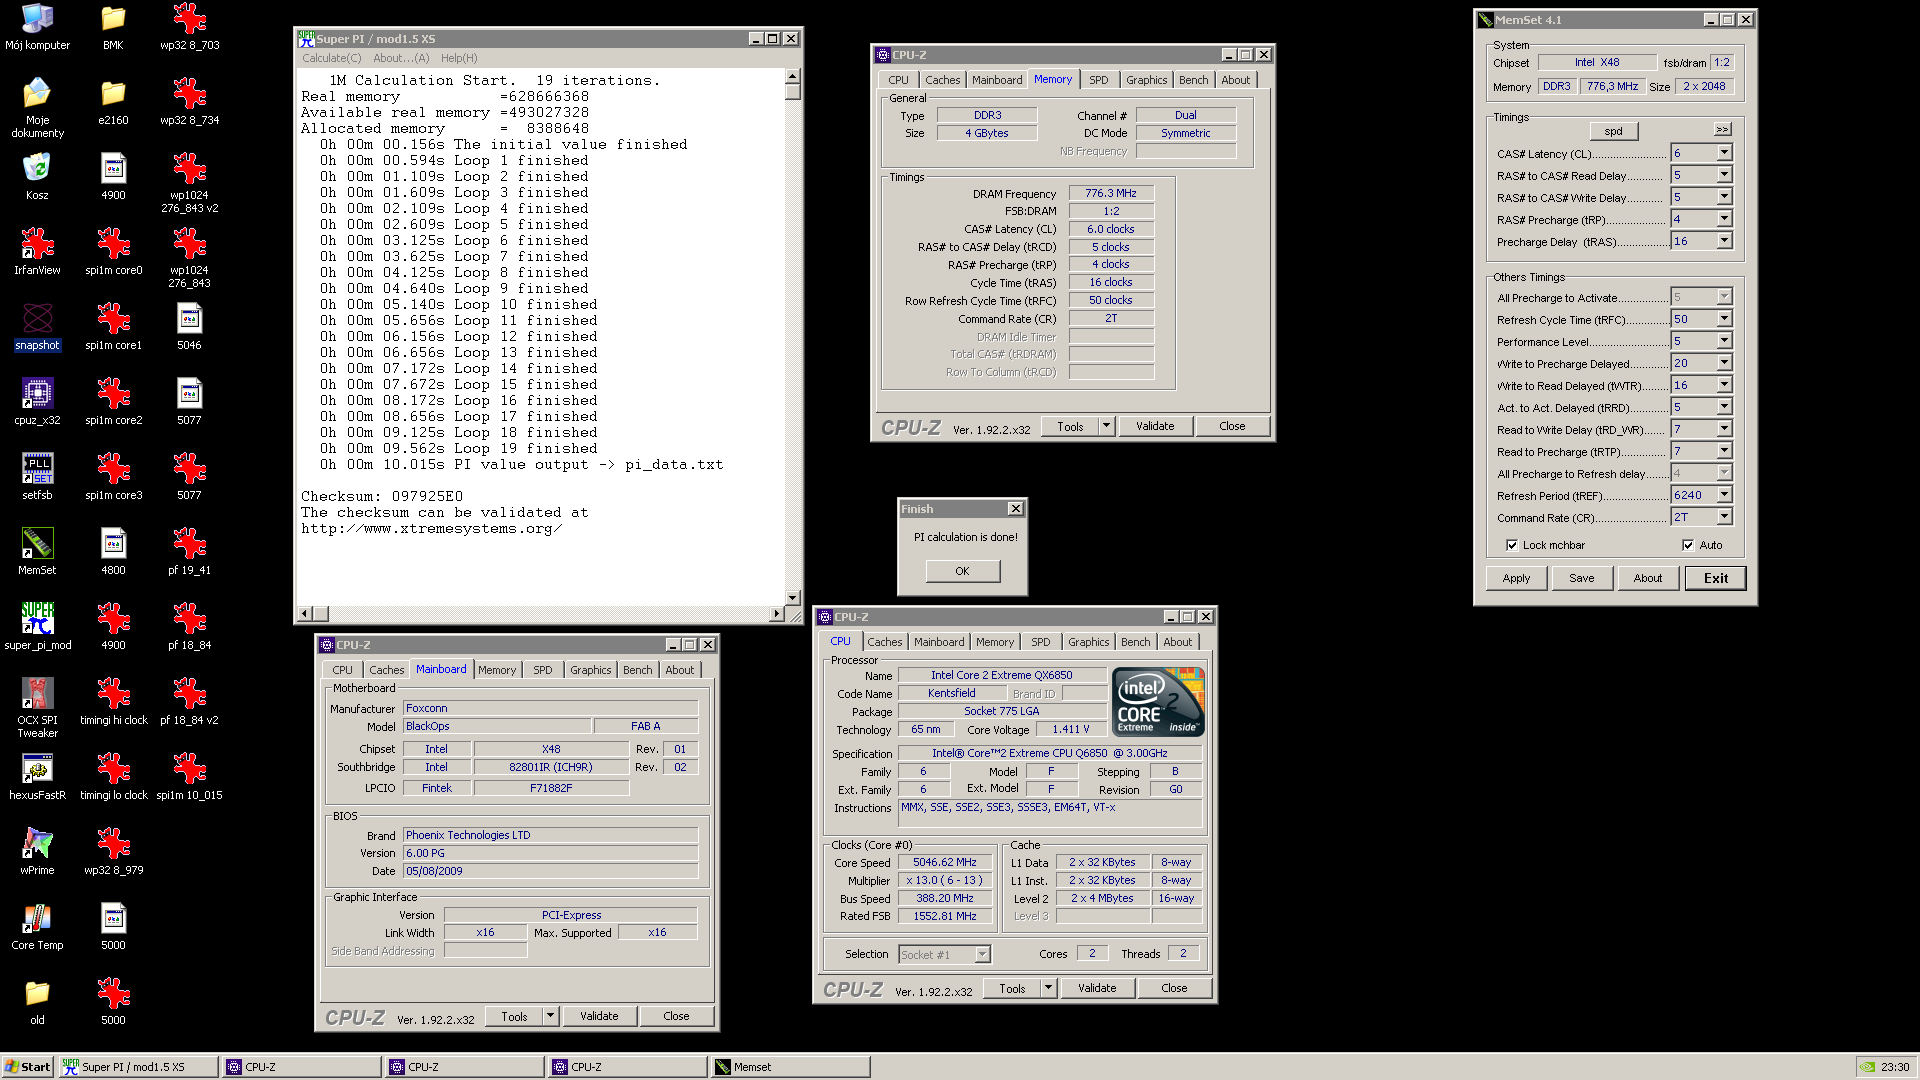Open the BMK folder on desktop

tap(113, 26)
